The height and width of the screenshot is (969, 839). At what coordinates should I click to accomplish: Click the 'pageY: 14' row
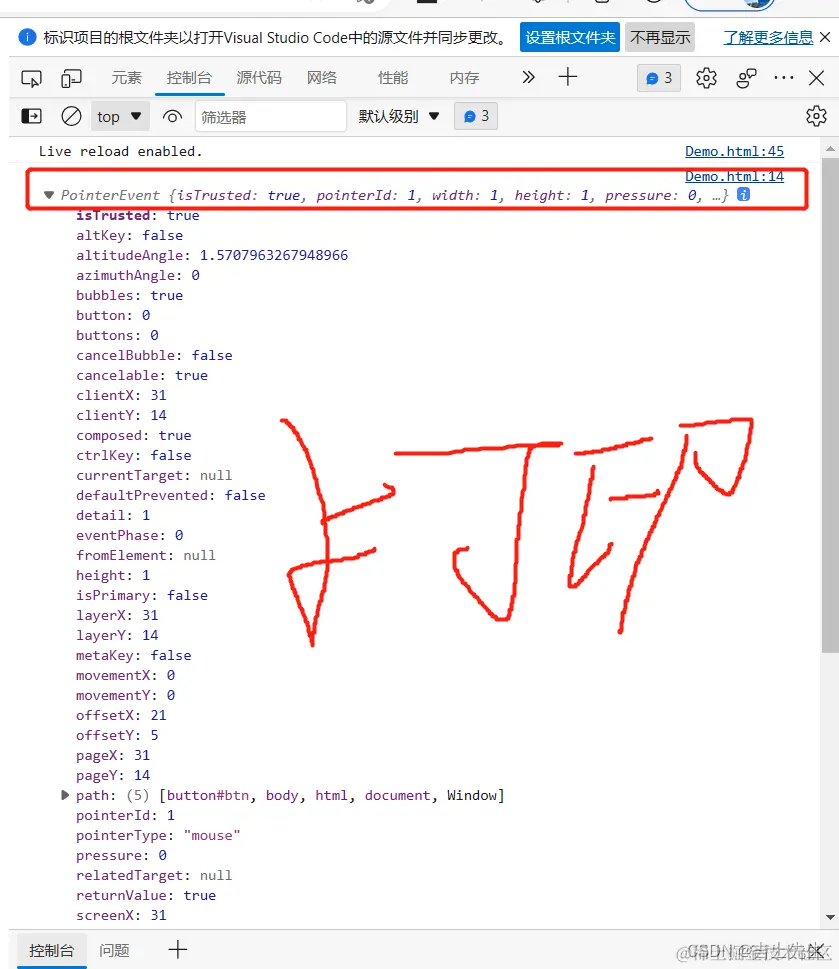pyautogui.click(x=112, y=776)
